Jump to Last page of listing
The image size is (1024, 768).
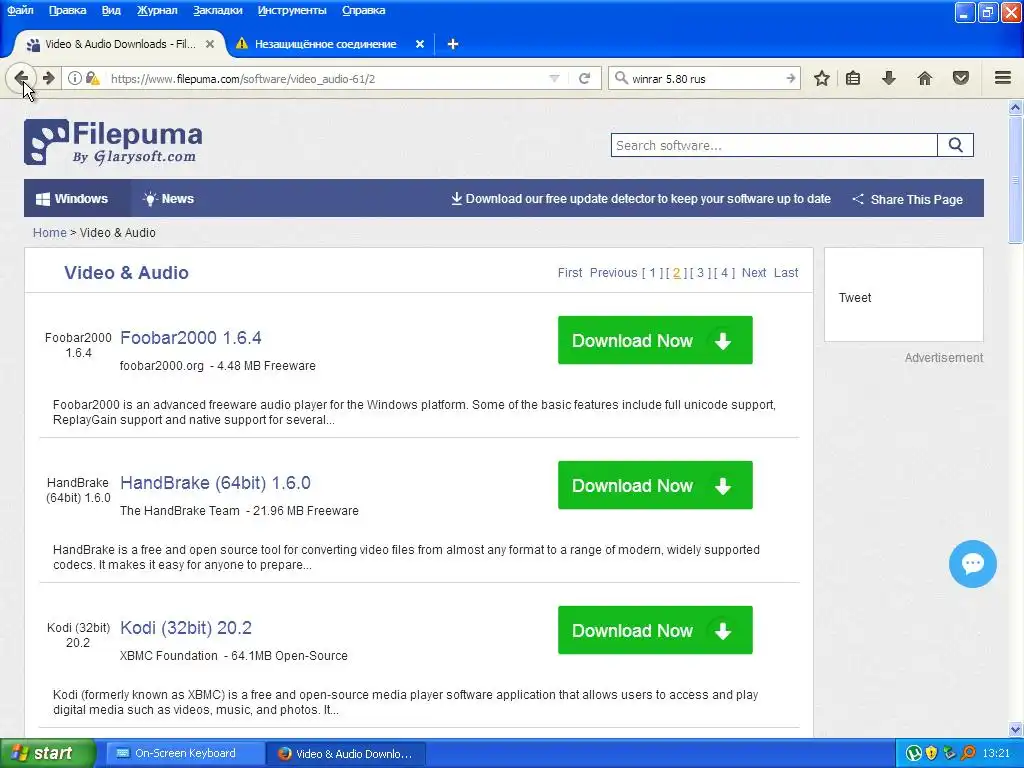(x=786, y=273)
